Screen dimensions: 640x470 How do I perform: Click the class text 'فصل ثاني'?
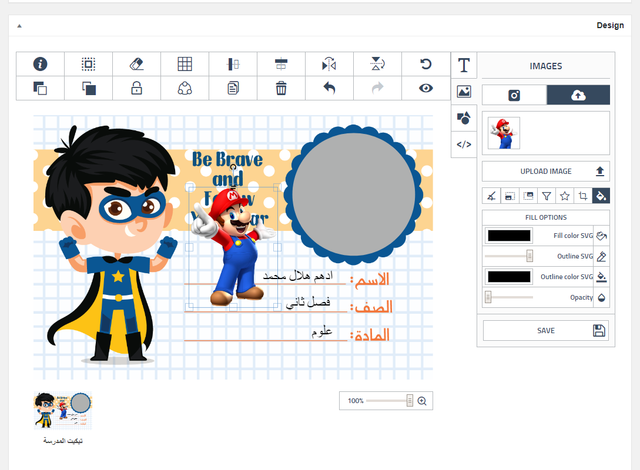[308, 302]
